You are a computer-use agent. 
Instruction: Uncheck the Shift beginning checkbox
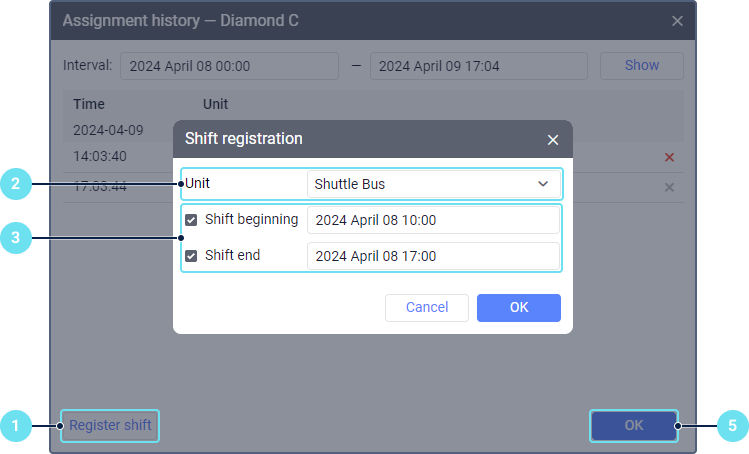(x=191, y=220)
